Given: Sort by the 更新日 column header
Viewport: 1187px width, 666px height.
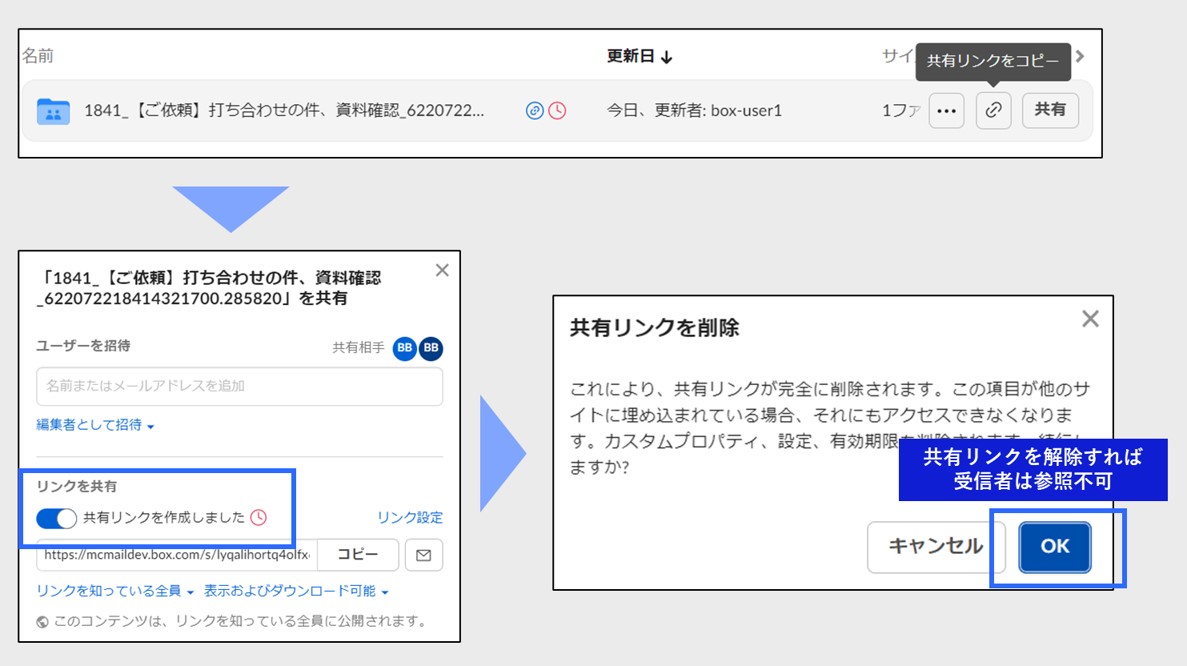Looking at the screenshot, I should (639, 57).
